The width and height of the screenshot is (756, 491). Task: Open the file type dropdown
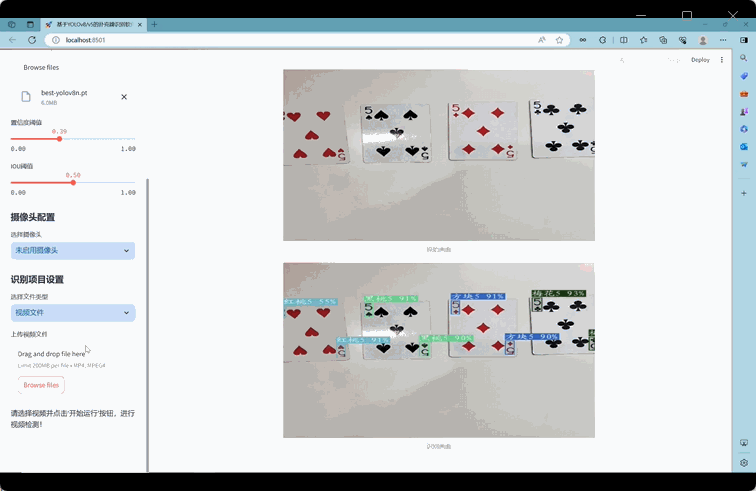pyautogui.click(x=73, y=313)
